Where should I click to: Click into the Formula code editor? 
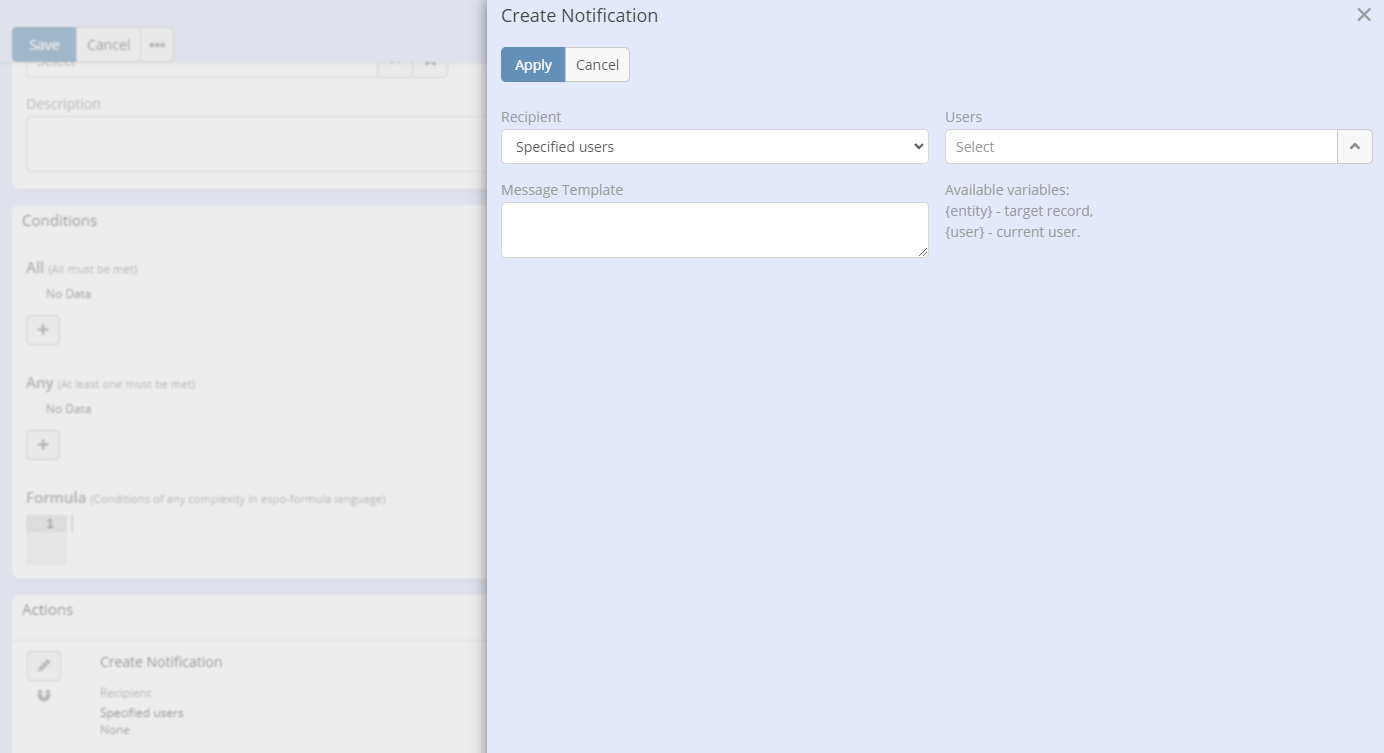click(277, 539)
